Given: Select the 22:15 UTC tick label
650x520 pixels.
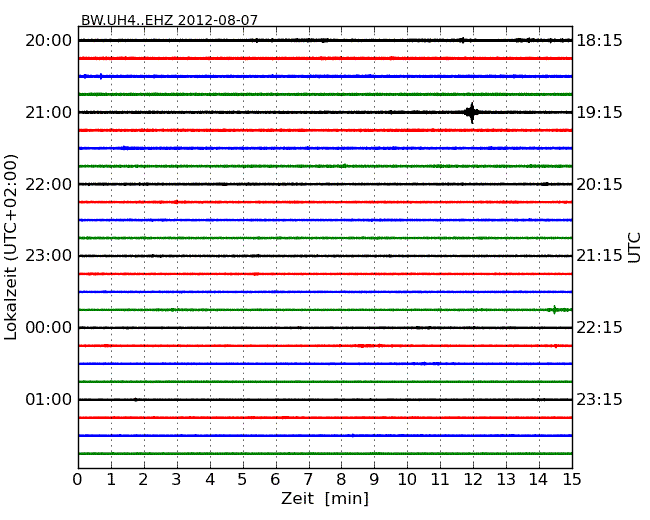Looking at the screenshot, I should click(599, 328).
